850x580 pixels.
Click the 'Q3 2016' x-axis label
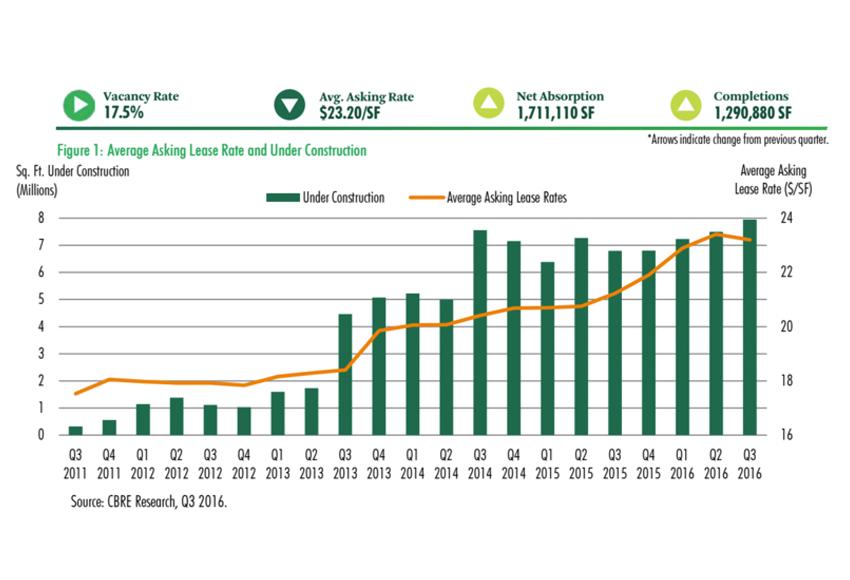pyautogui.click(x=750, y=465)
